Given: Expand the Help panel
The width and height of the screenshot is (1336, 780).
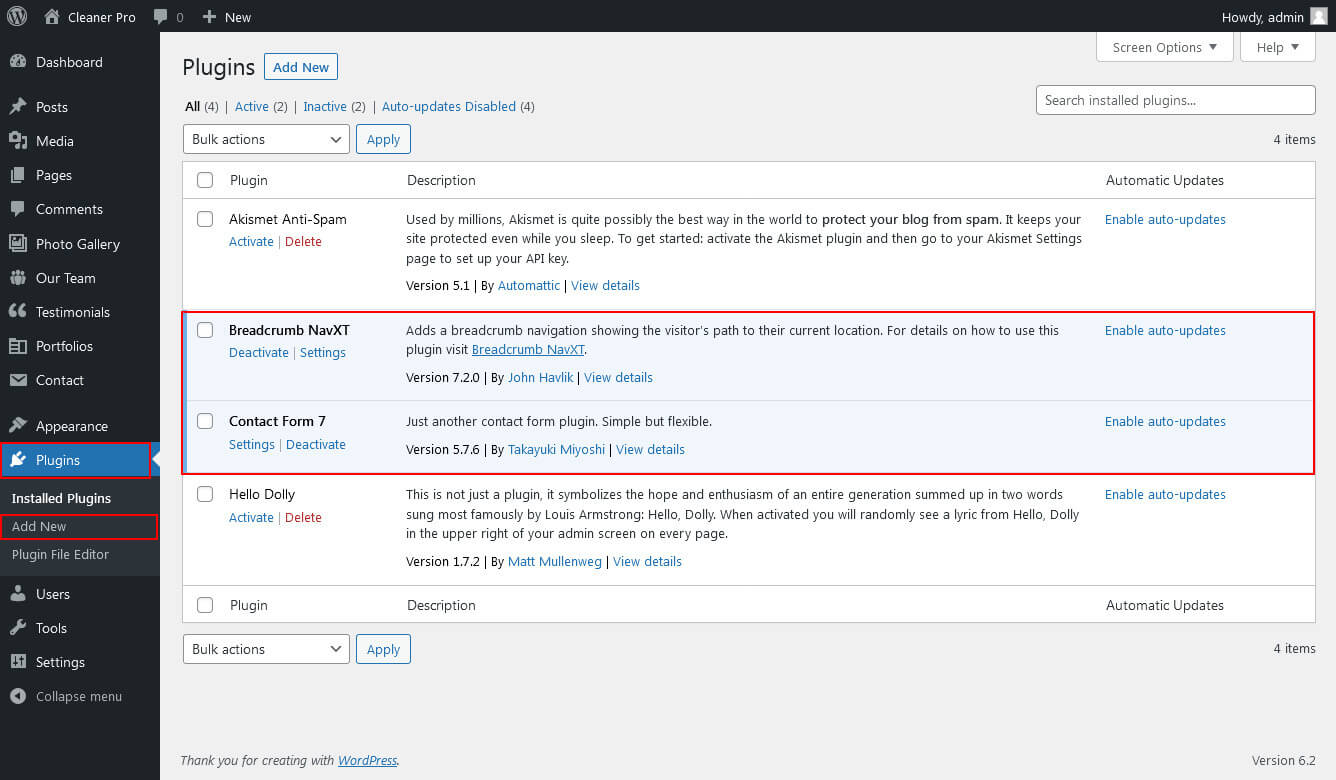Looking at the screenshot, I should tap(1278, 47).
